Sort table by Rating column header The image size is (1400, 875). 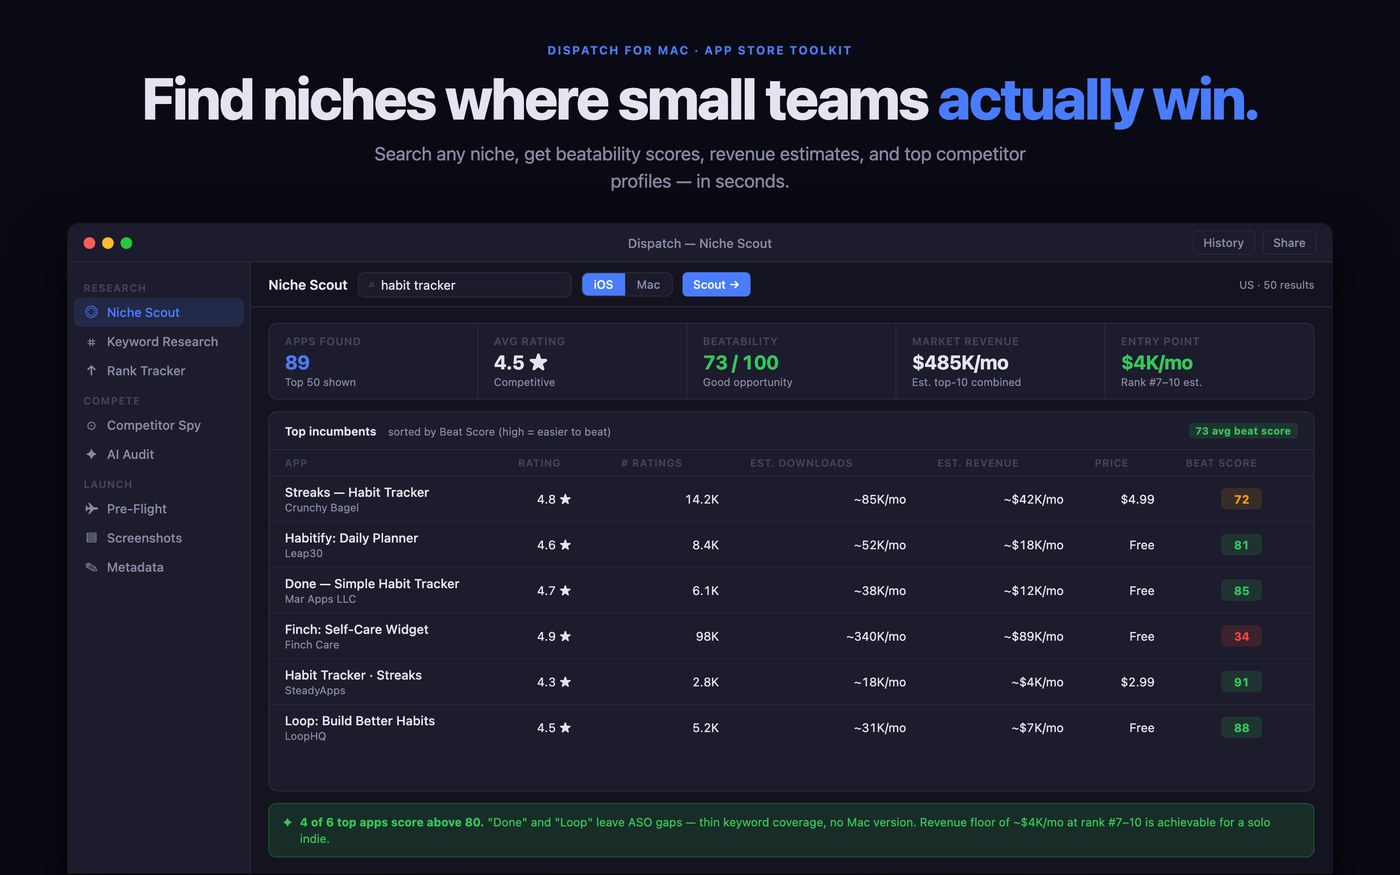[x=539, y=463]
